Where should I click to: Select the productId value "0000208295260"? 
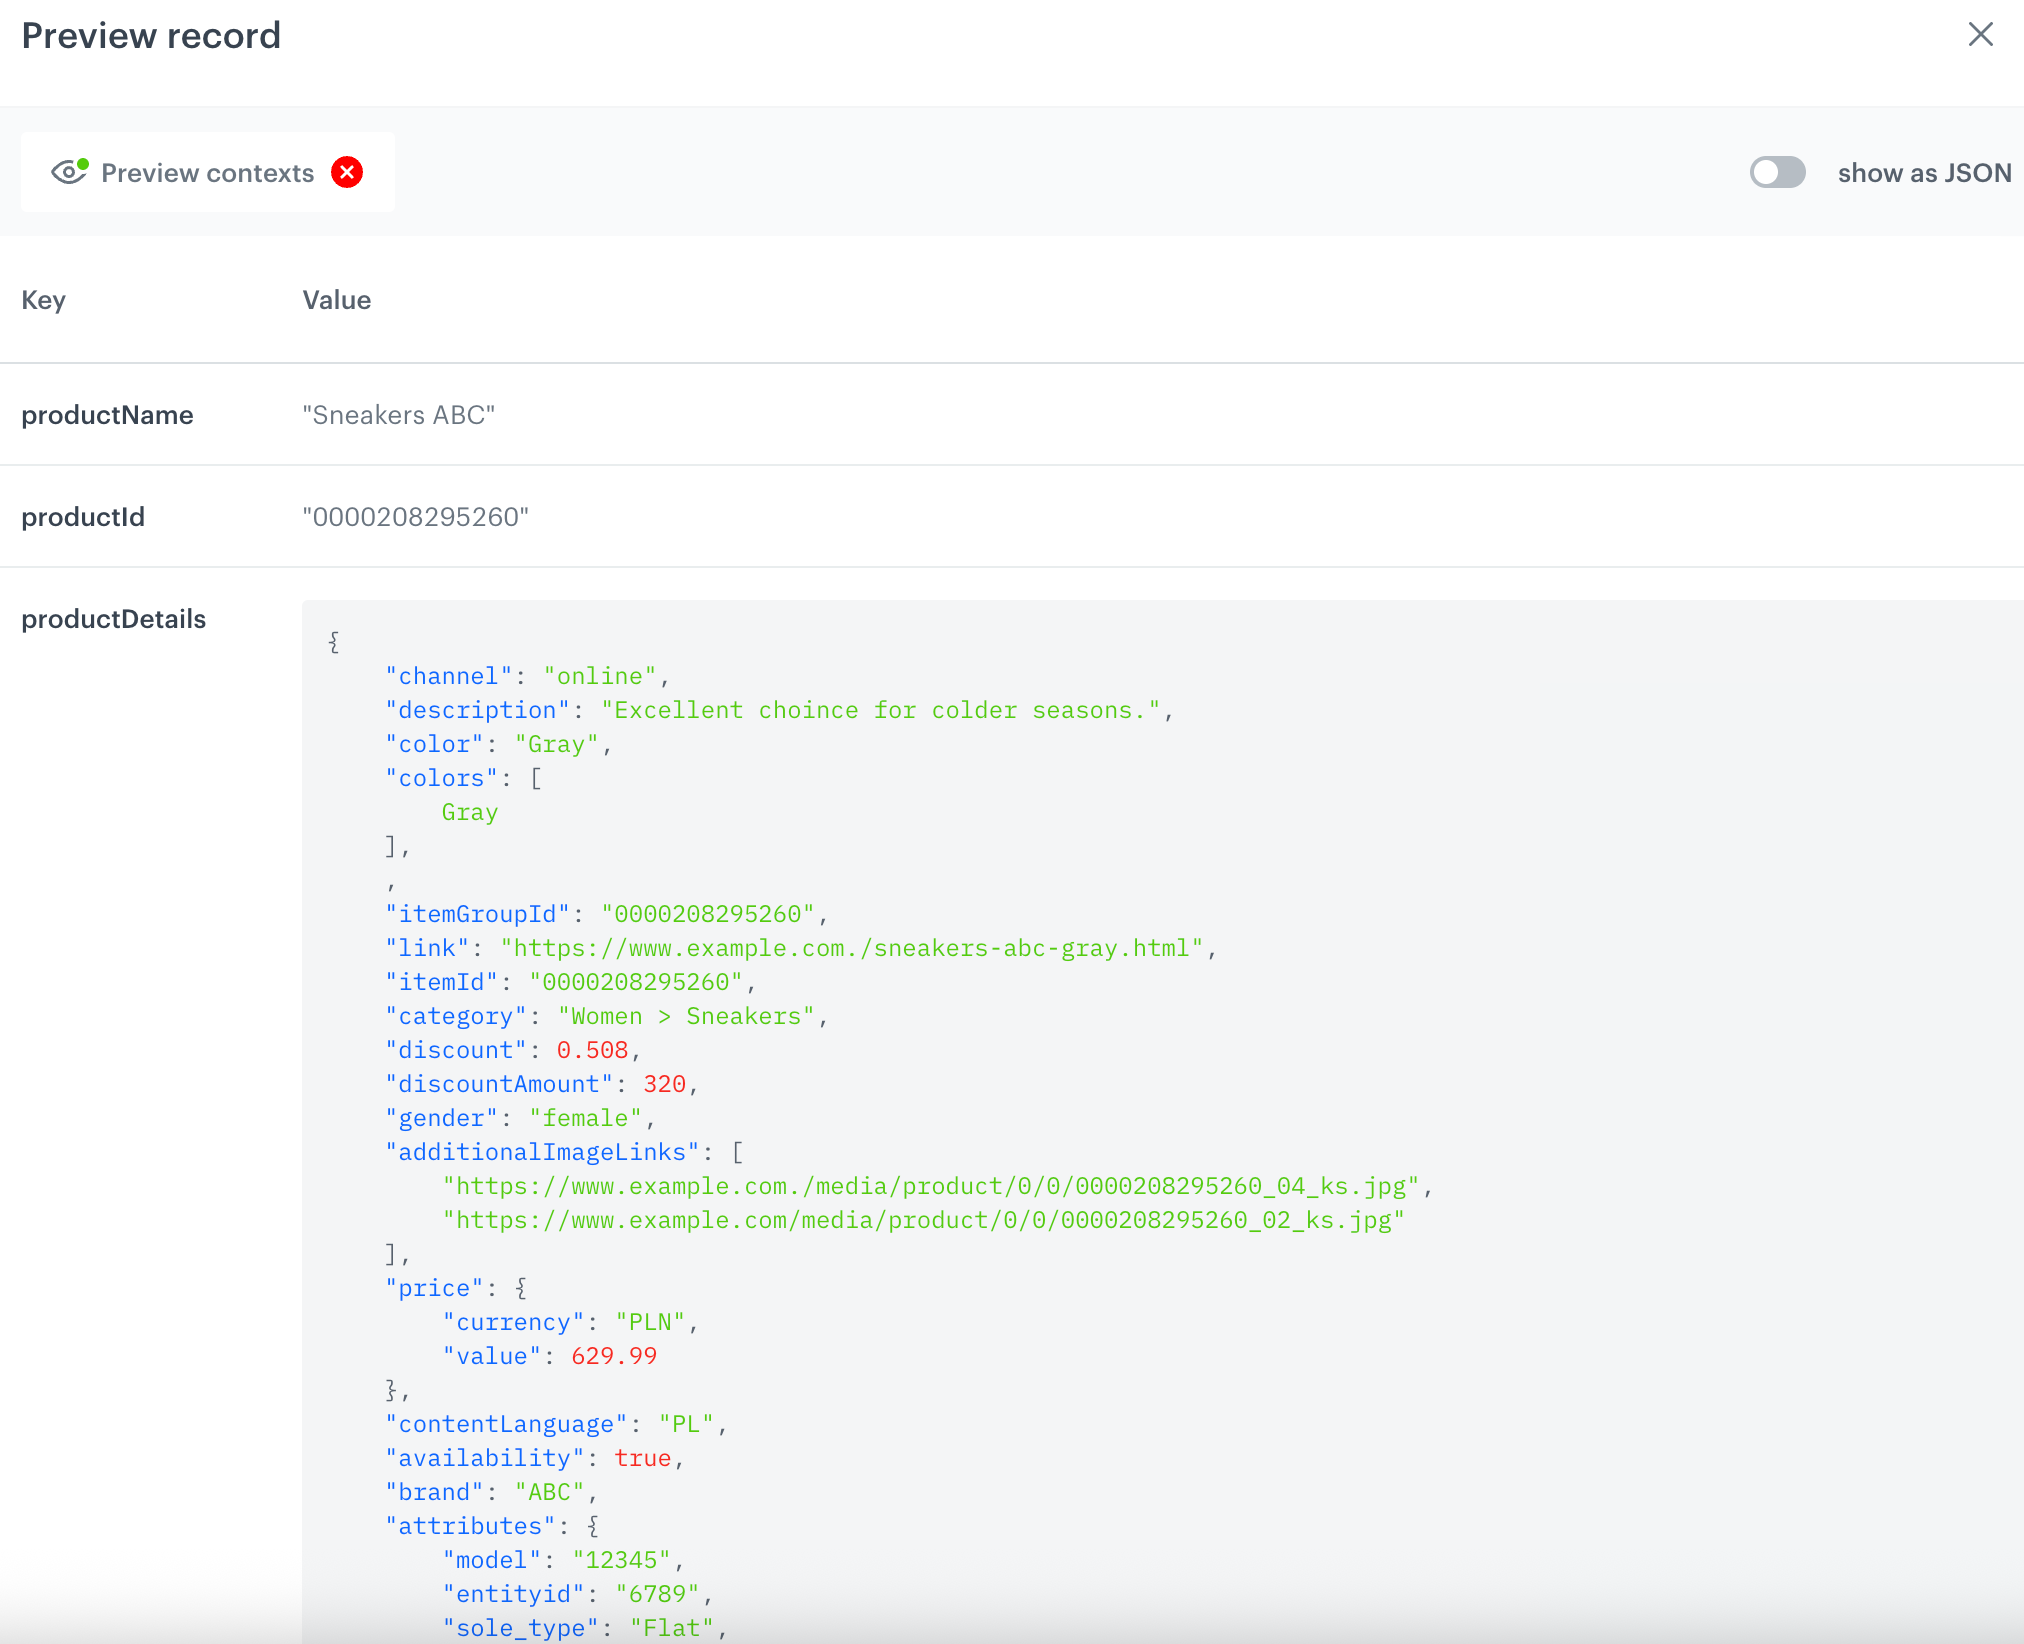tap(416, 517)
